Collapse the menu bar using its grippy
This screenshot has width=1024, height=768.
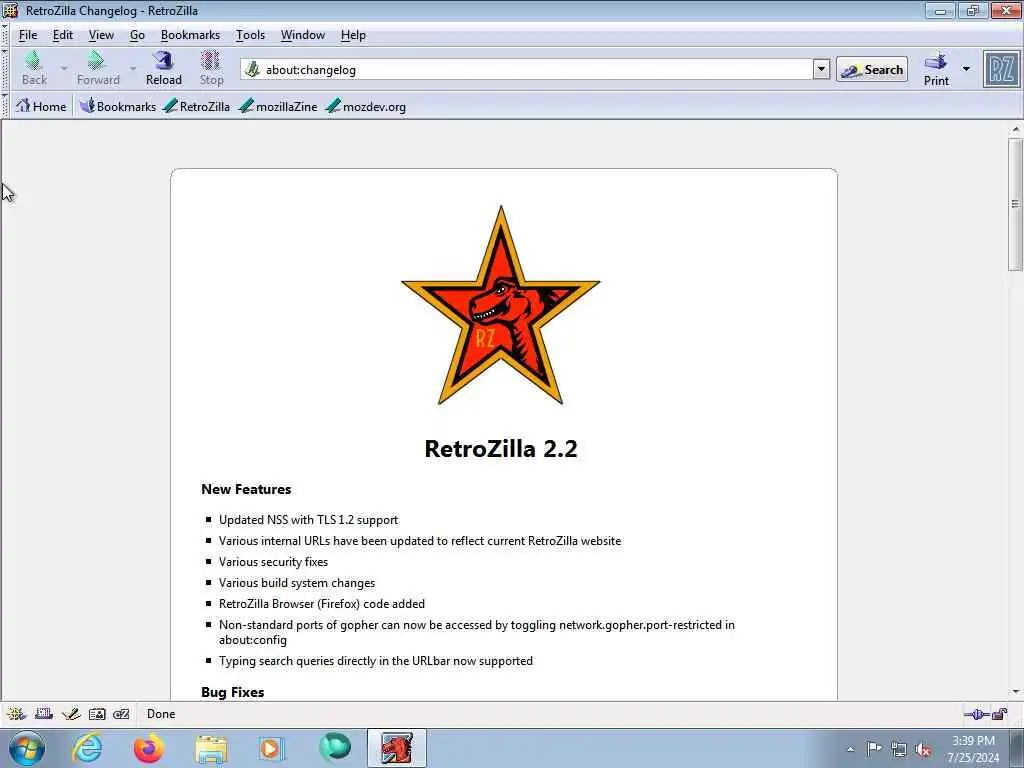click(5, 35)
